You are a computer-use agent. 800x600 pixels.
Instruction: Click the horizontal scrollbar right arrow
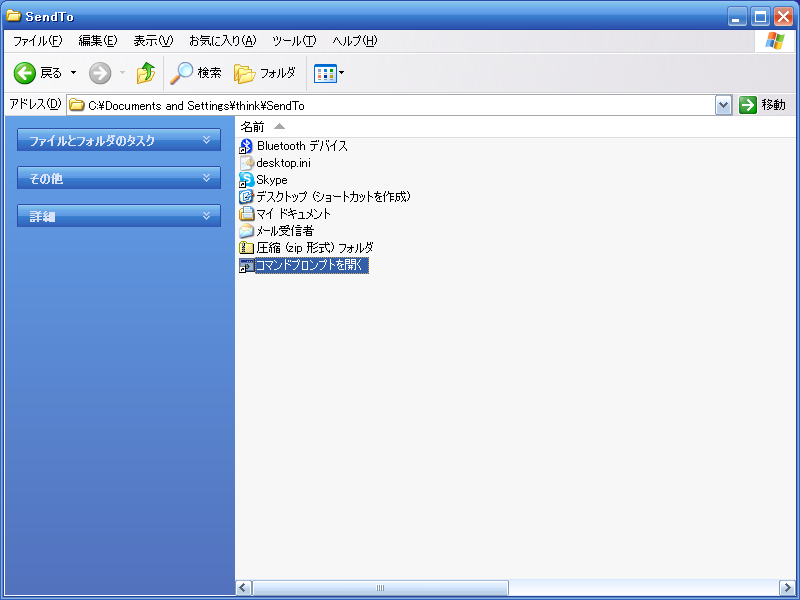click(x=787, y=588)
